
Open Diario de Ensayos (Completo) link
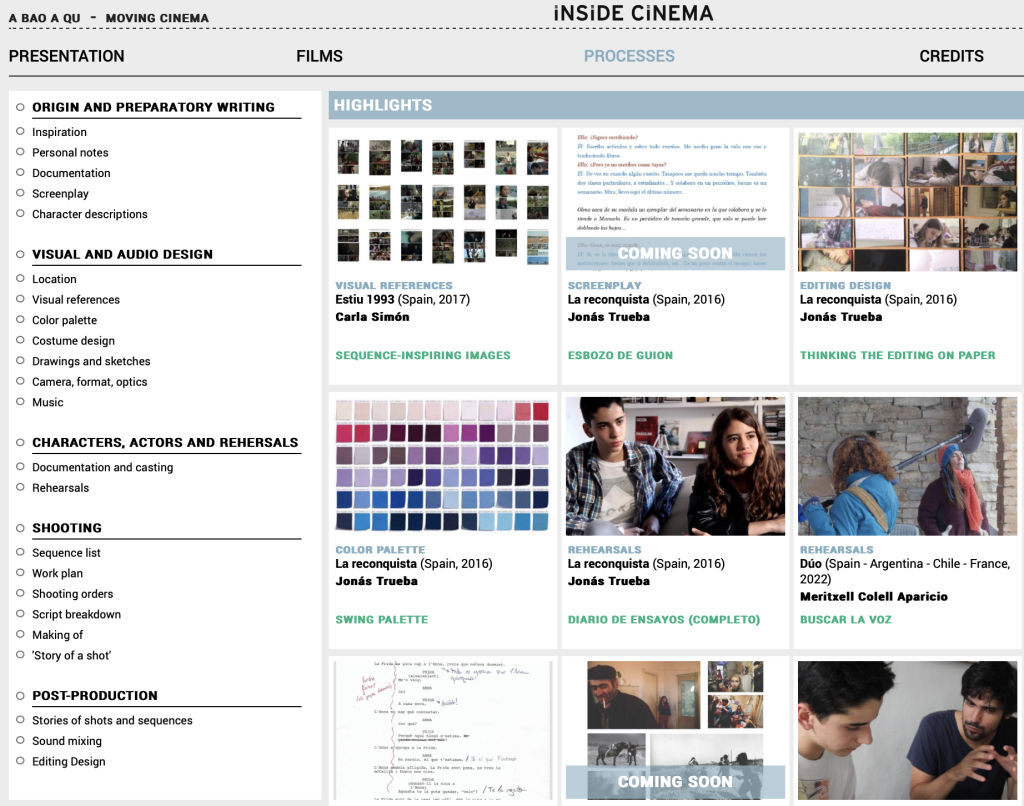coord(663,619)
